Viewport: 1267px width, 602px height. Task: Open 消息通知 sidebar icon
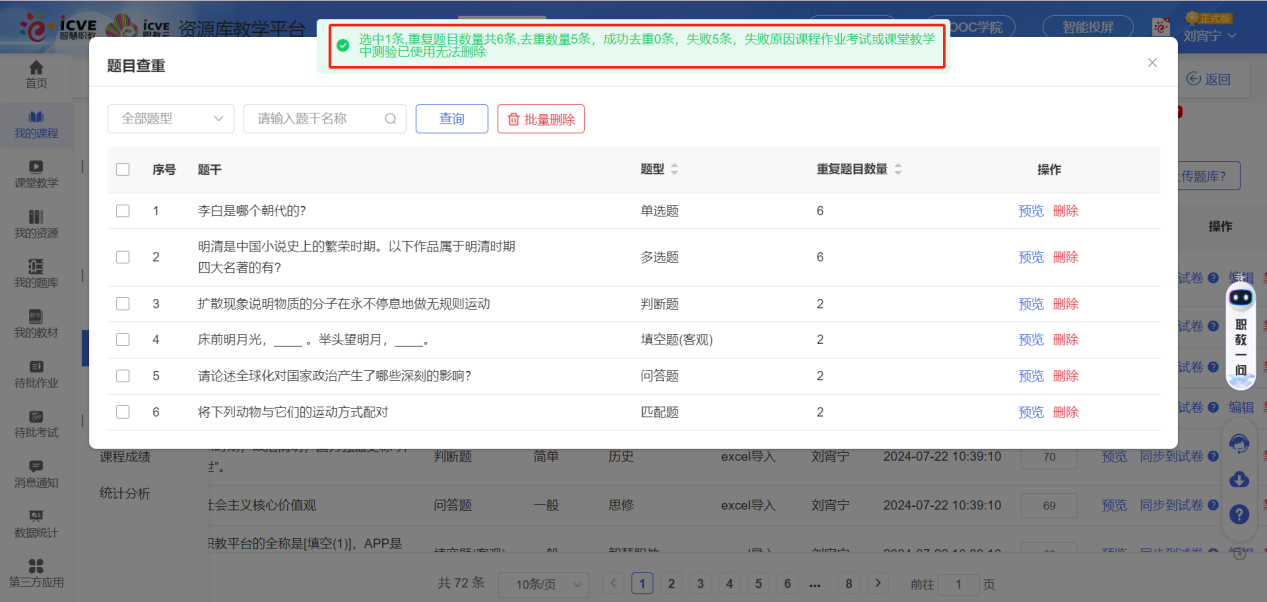36,467
